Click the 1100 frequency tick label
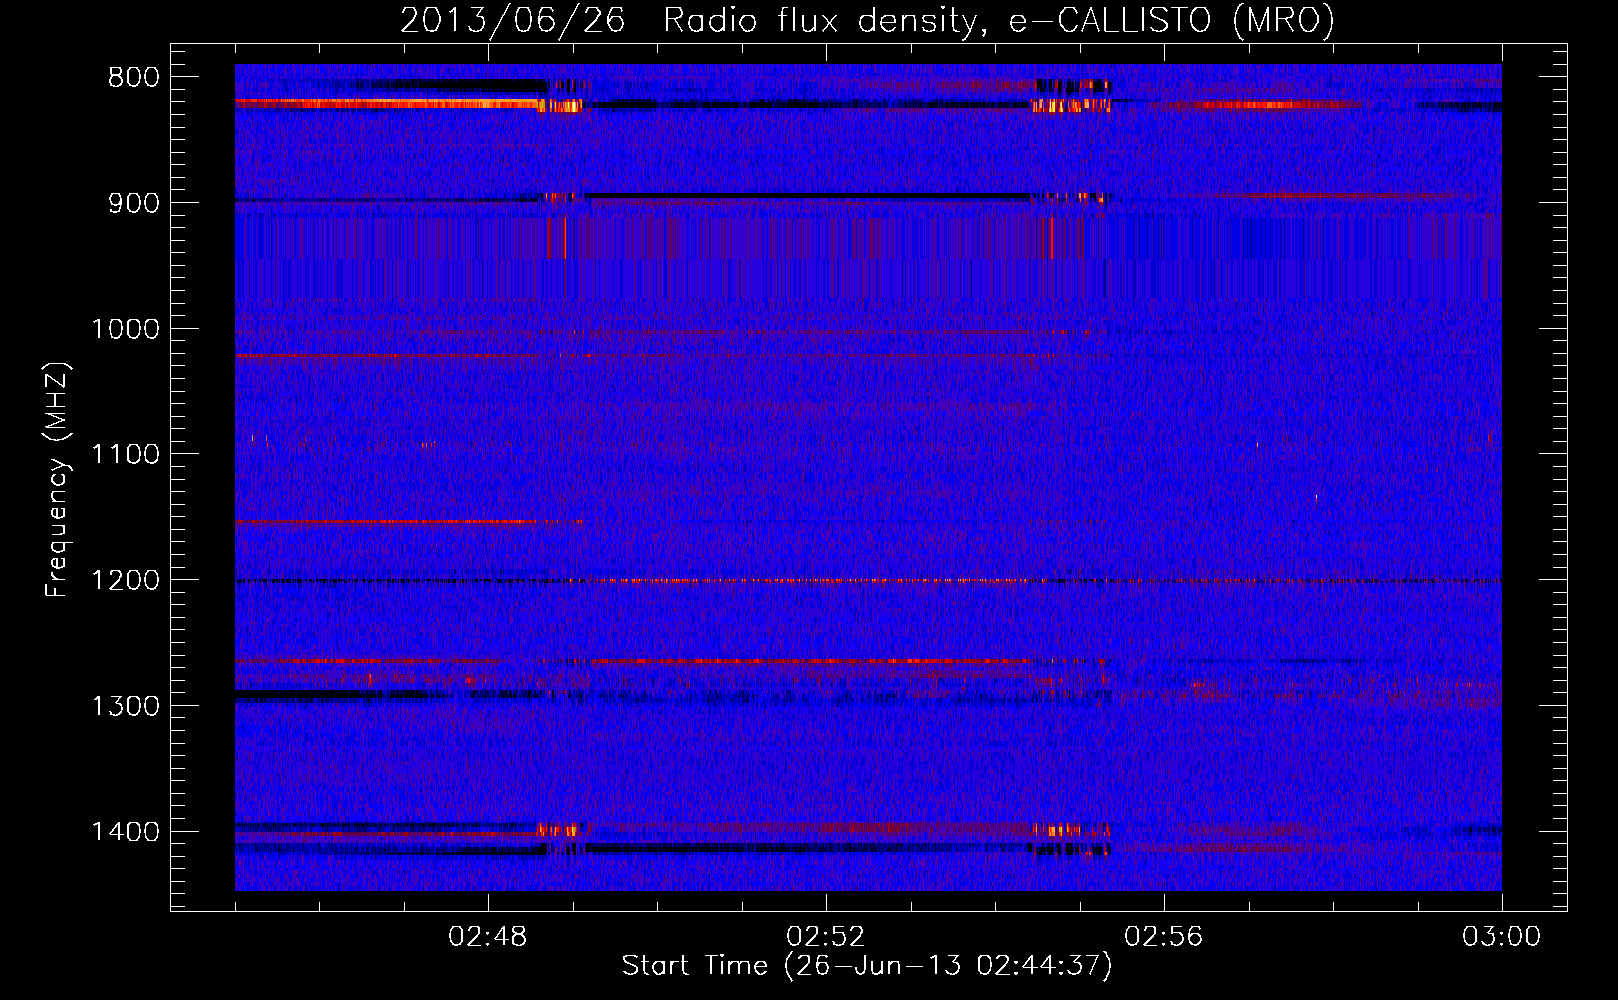Image resolution: width=1618 pixels, height=1000 pixels. pos(125,455)
